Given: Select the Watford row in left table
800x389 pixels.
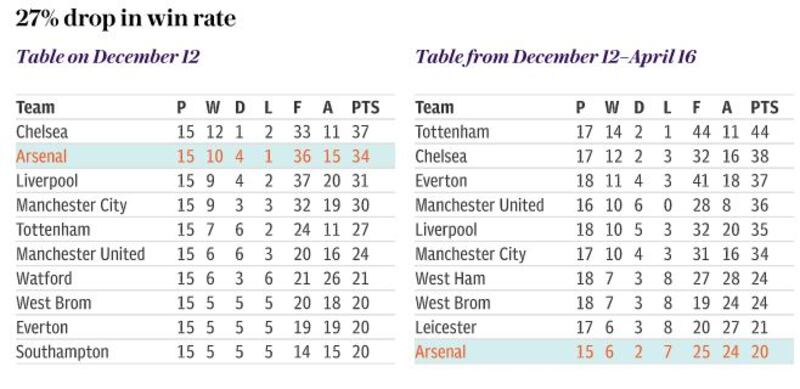Looking at the screenshot, I should click(205, 278).
